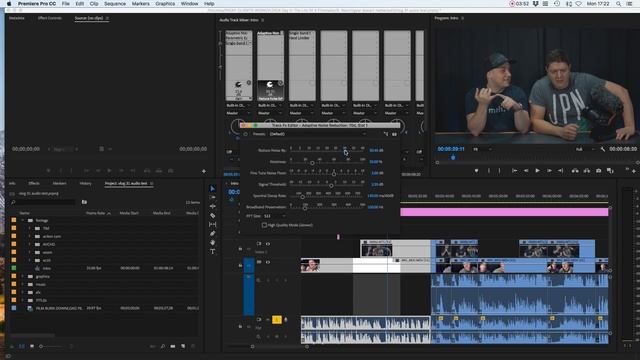
Task: Click Find magnifier at Project panel bottom
Action: pyautogui.click(x=163, y=346)
